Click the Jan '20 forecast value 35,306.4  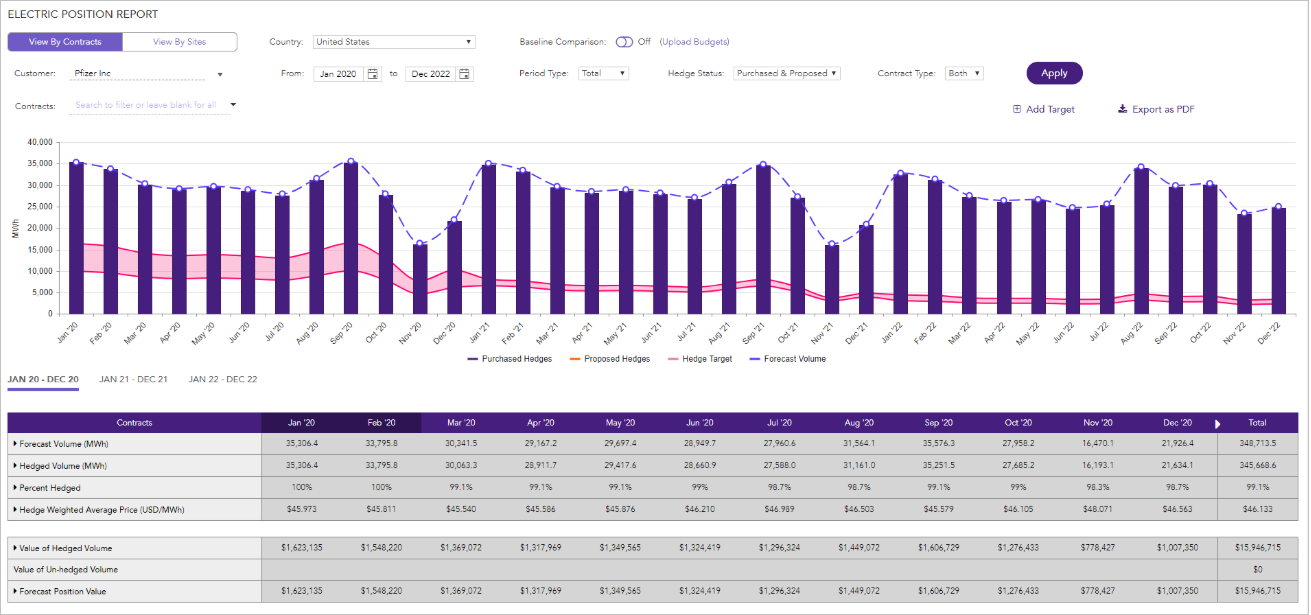[301, 443]
